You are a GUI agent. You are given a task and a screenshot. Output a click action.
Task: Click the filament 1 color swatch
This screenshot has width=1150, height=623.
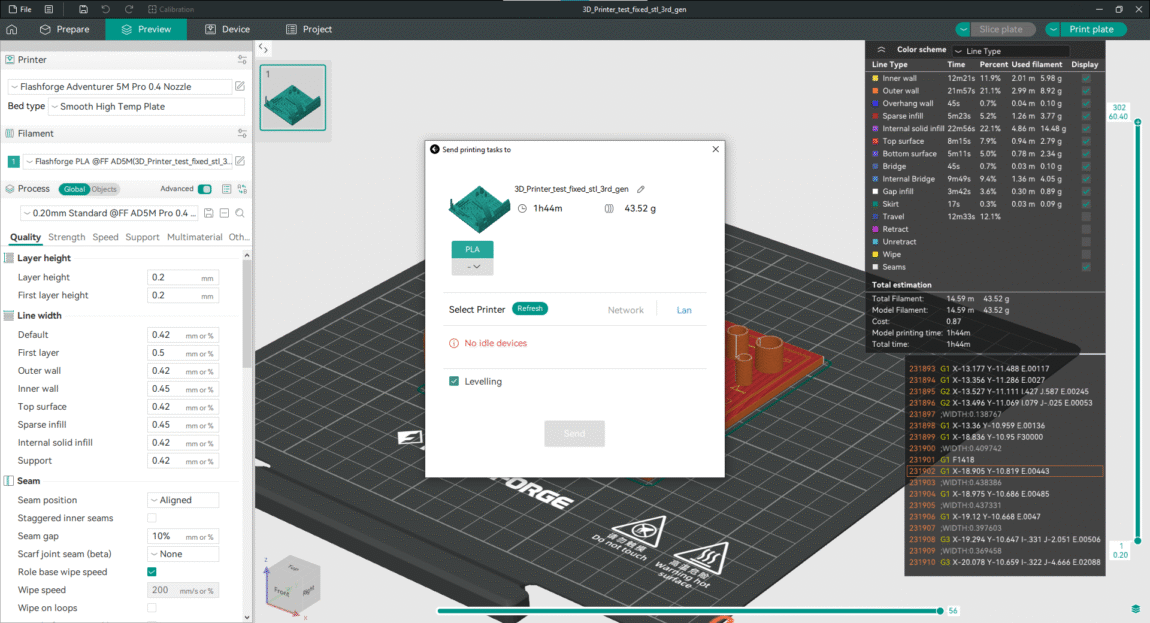coord(13,161)
